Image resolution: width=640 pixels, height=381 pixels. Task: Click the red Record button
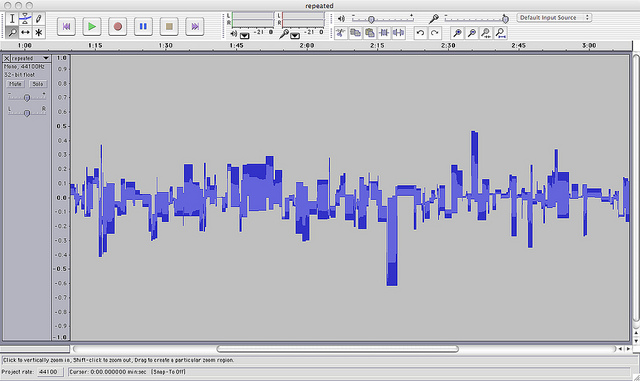pos(118,27)
